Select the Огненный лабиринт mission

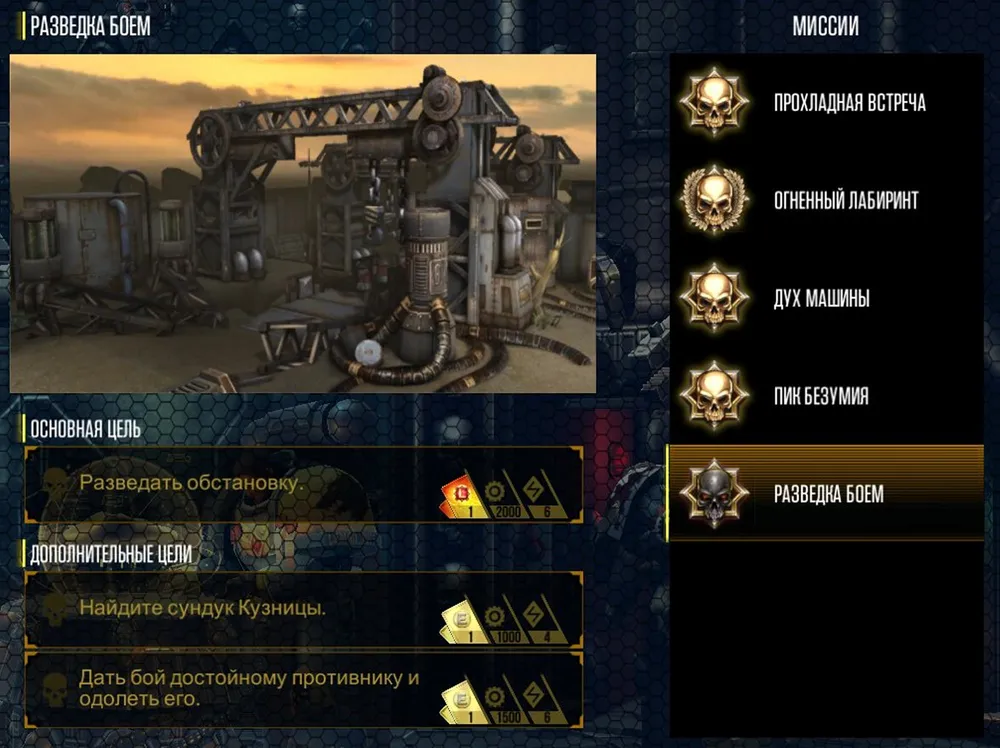[x=825, y=200]
